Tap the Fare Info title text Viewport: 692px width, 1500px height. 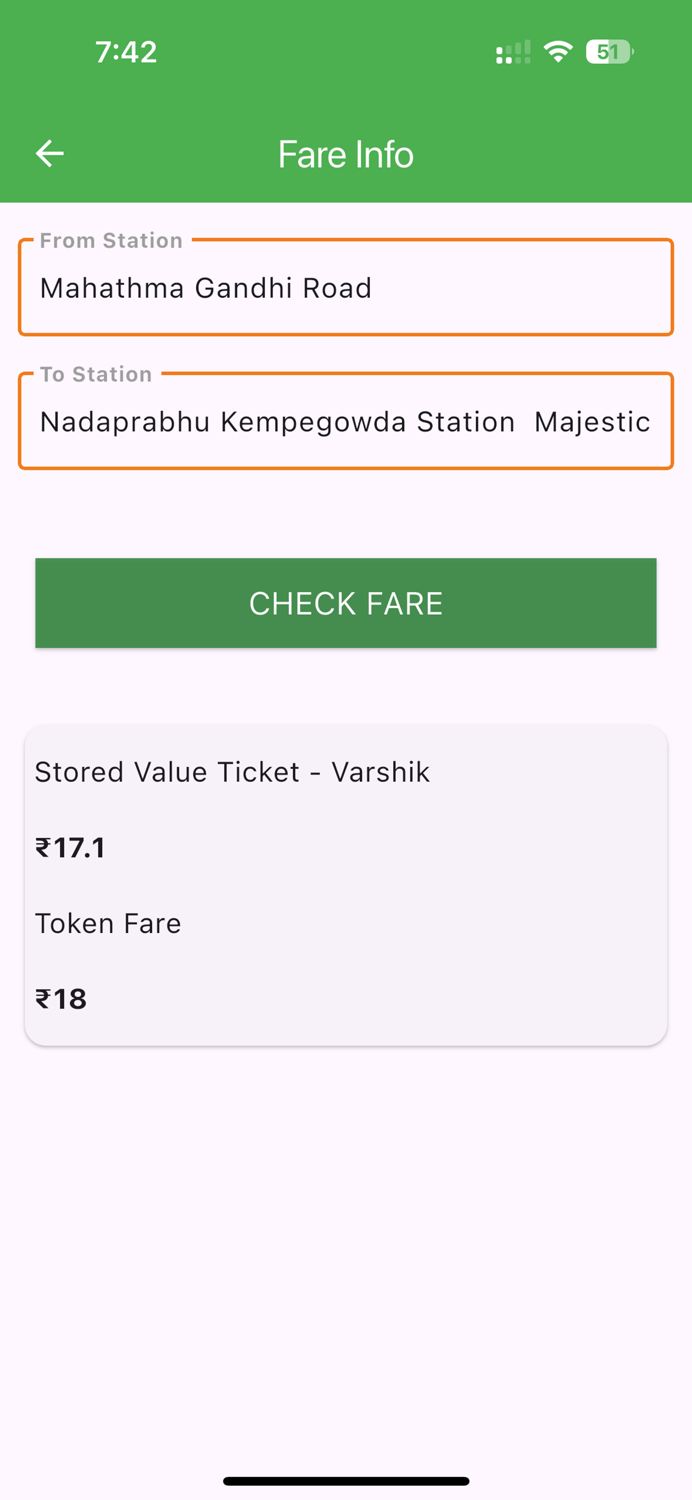click(346, 154)
